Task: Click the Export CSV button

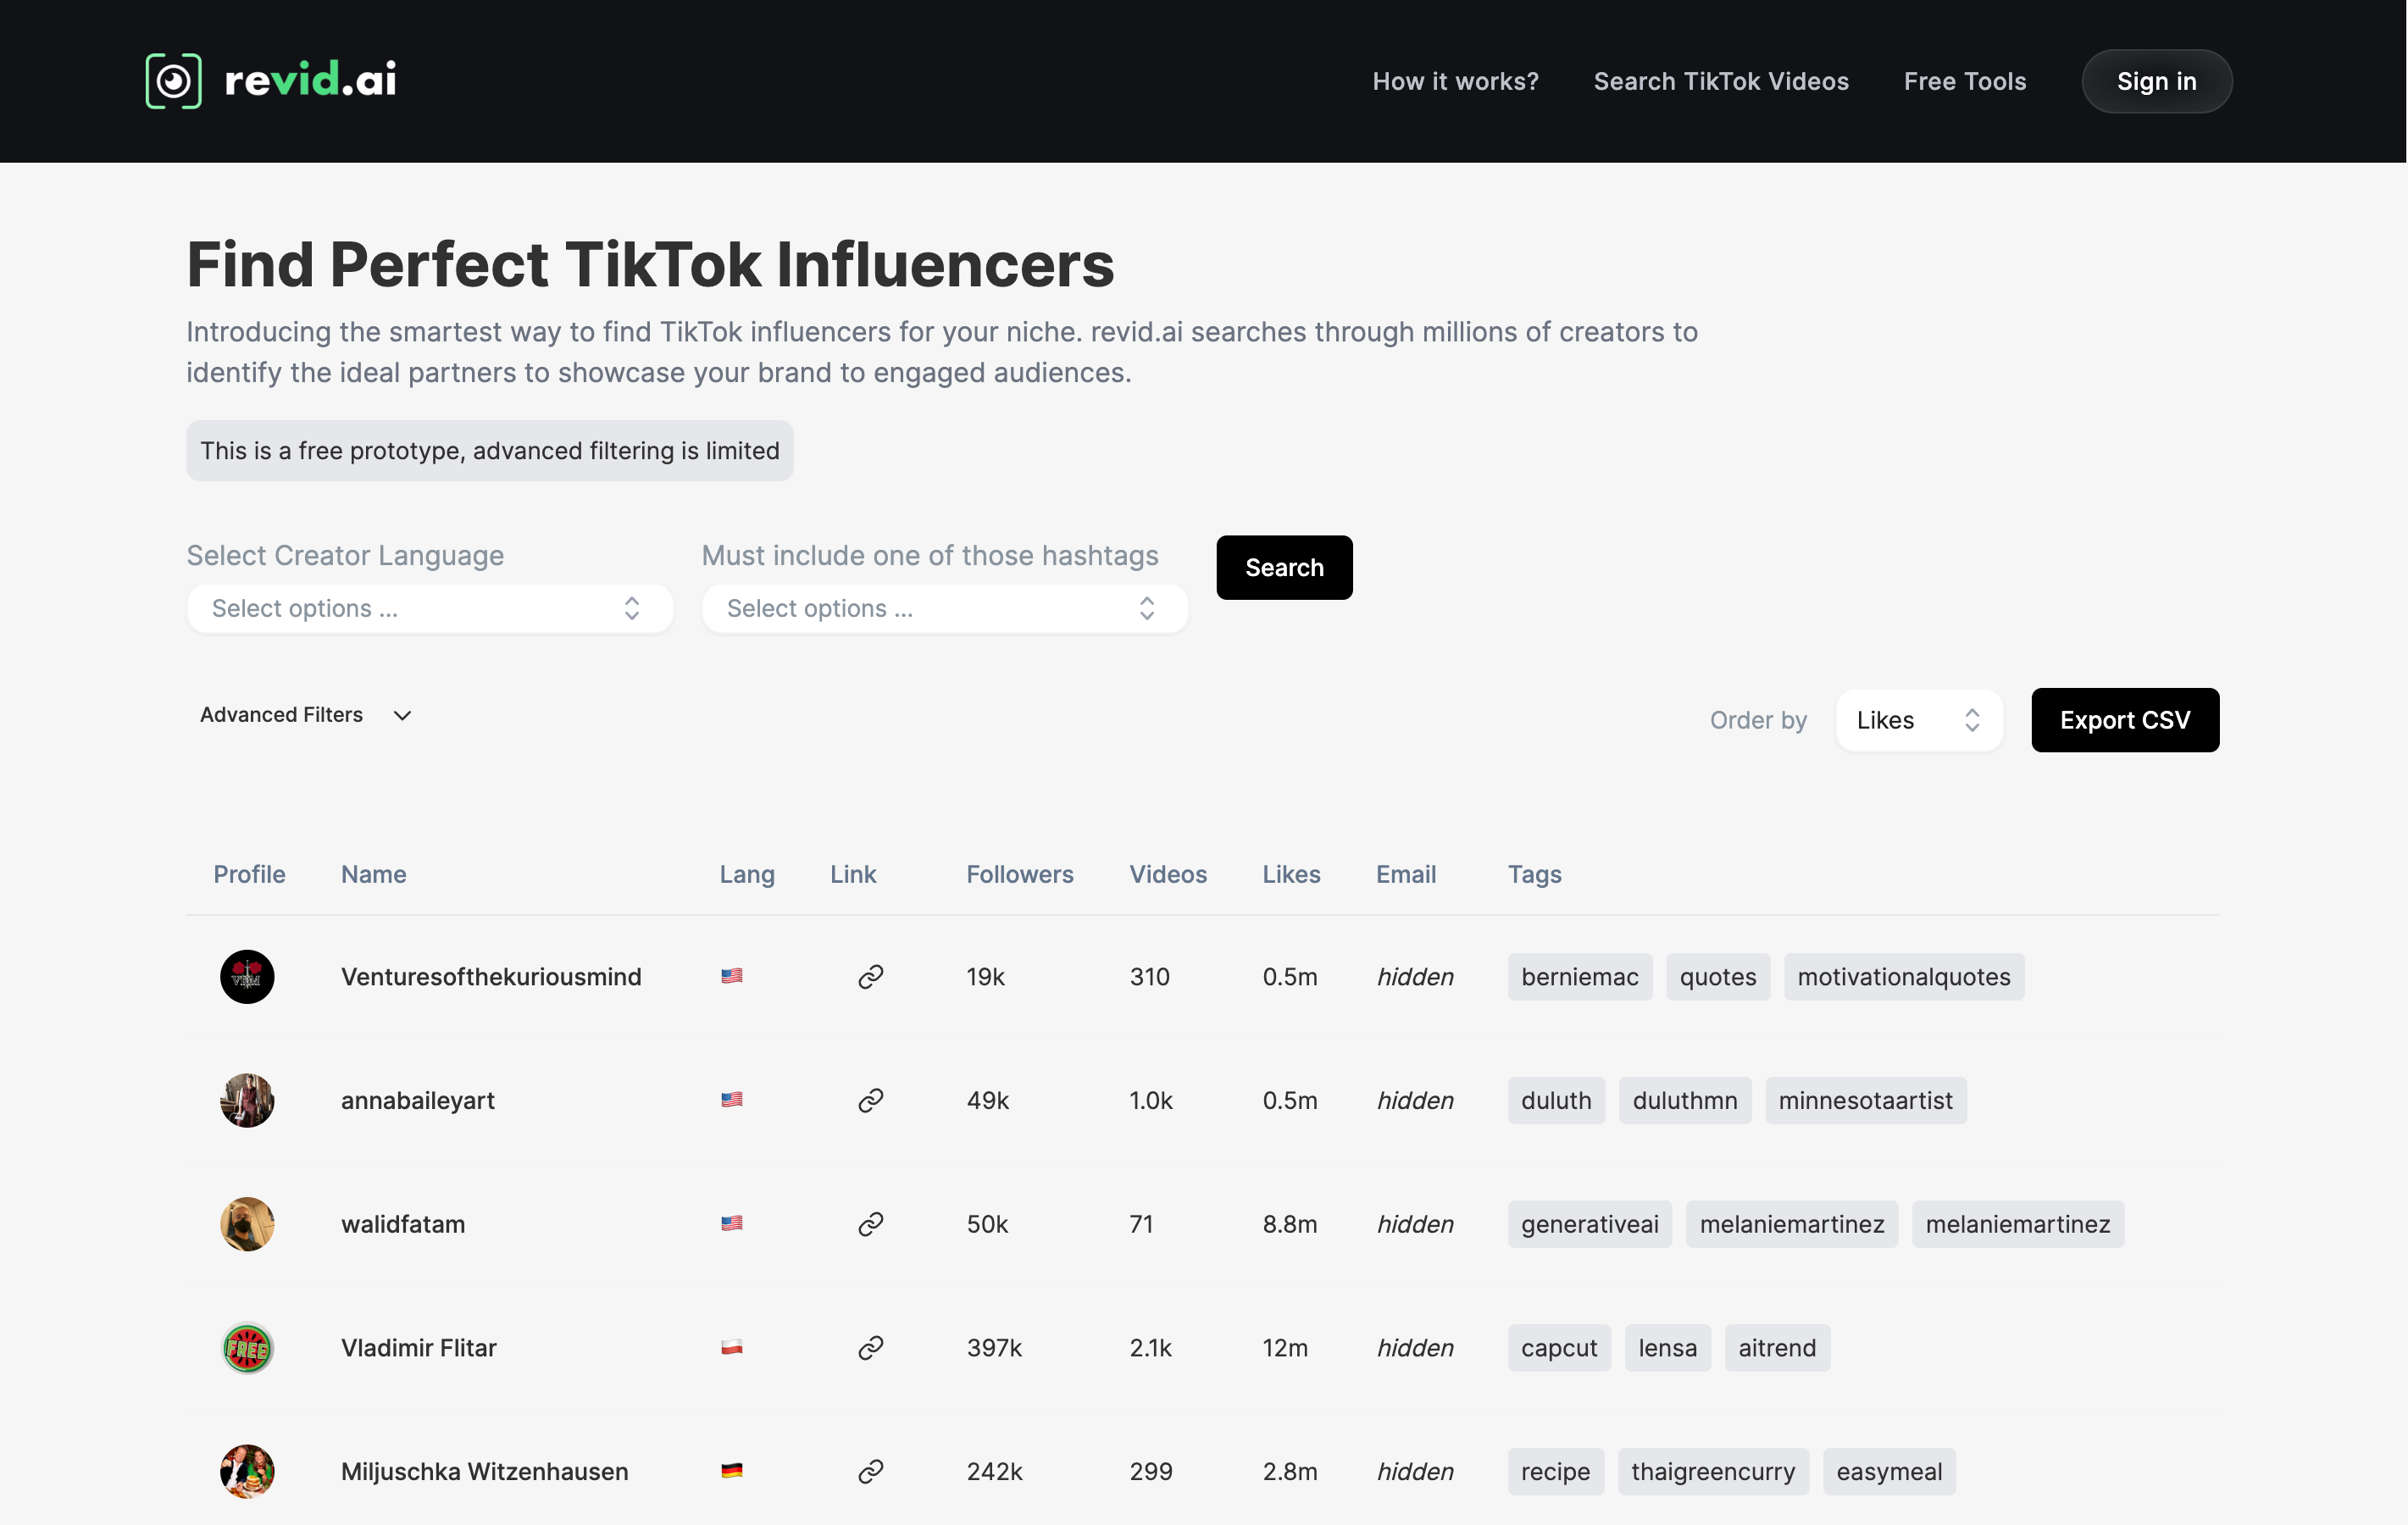Action: tap(2124, 720)
